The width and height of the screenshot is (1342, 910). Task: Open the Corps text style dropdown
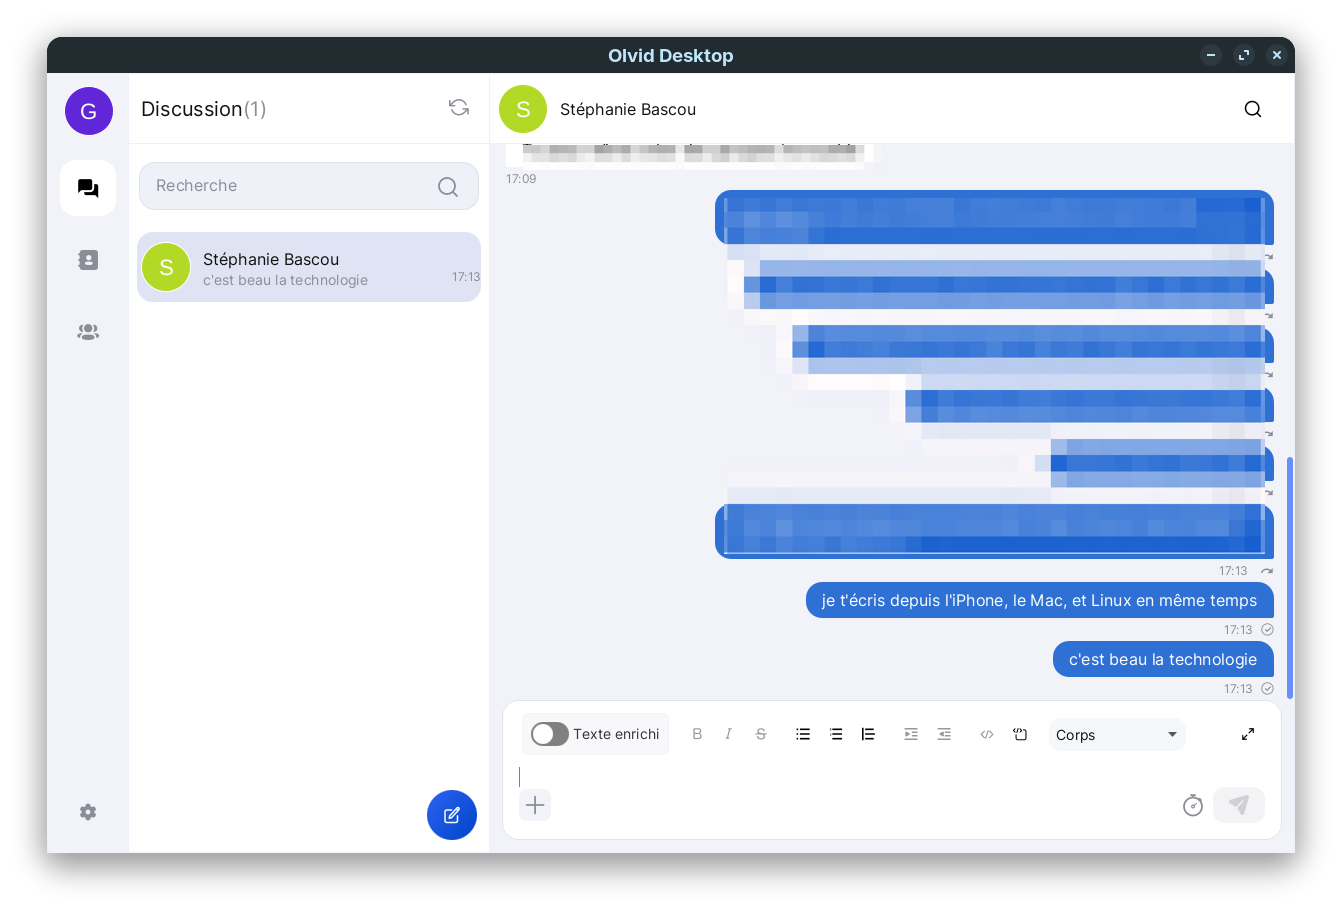[x=1116, y=735]
